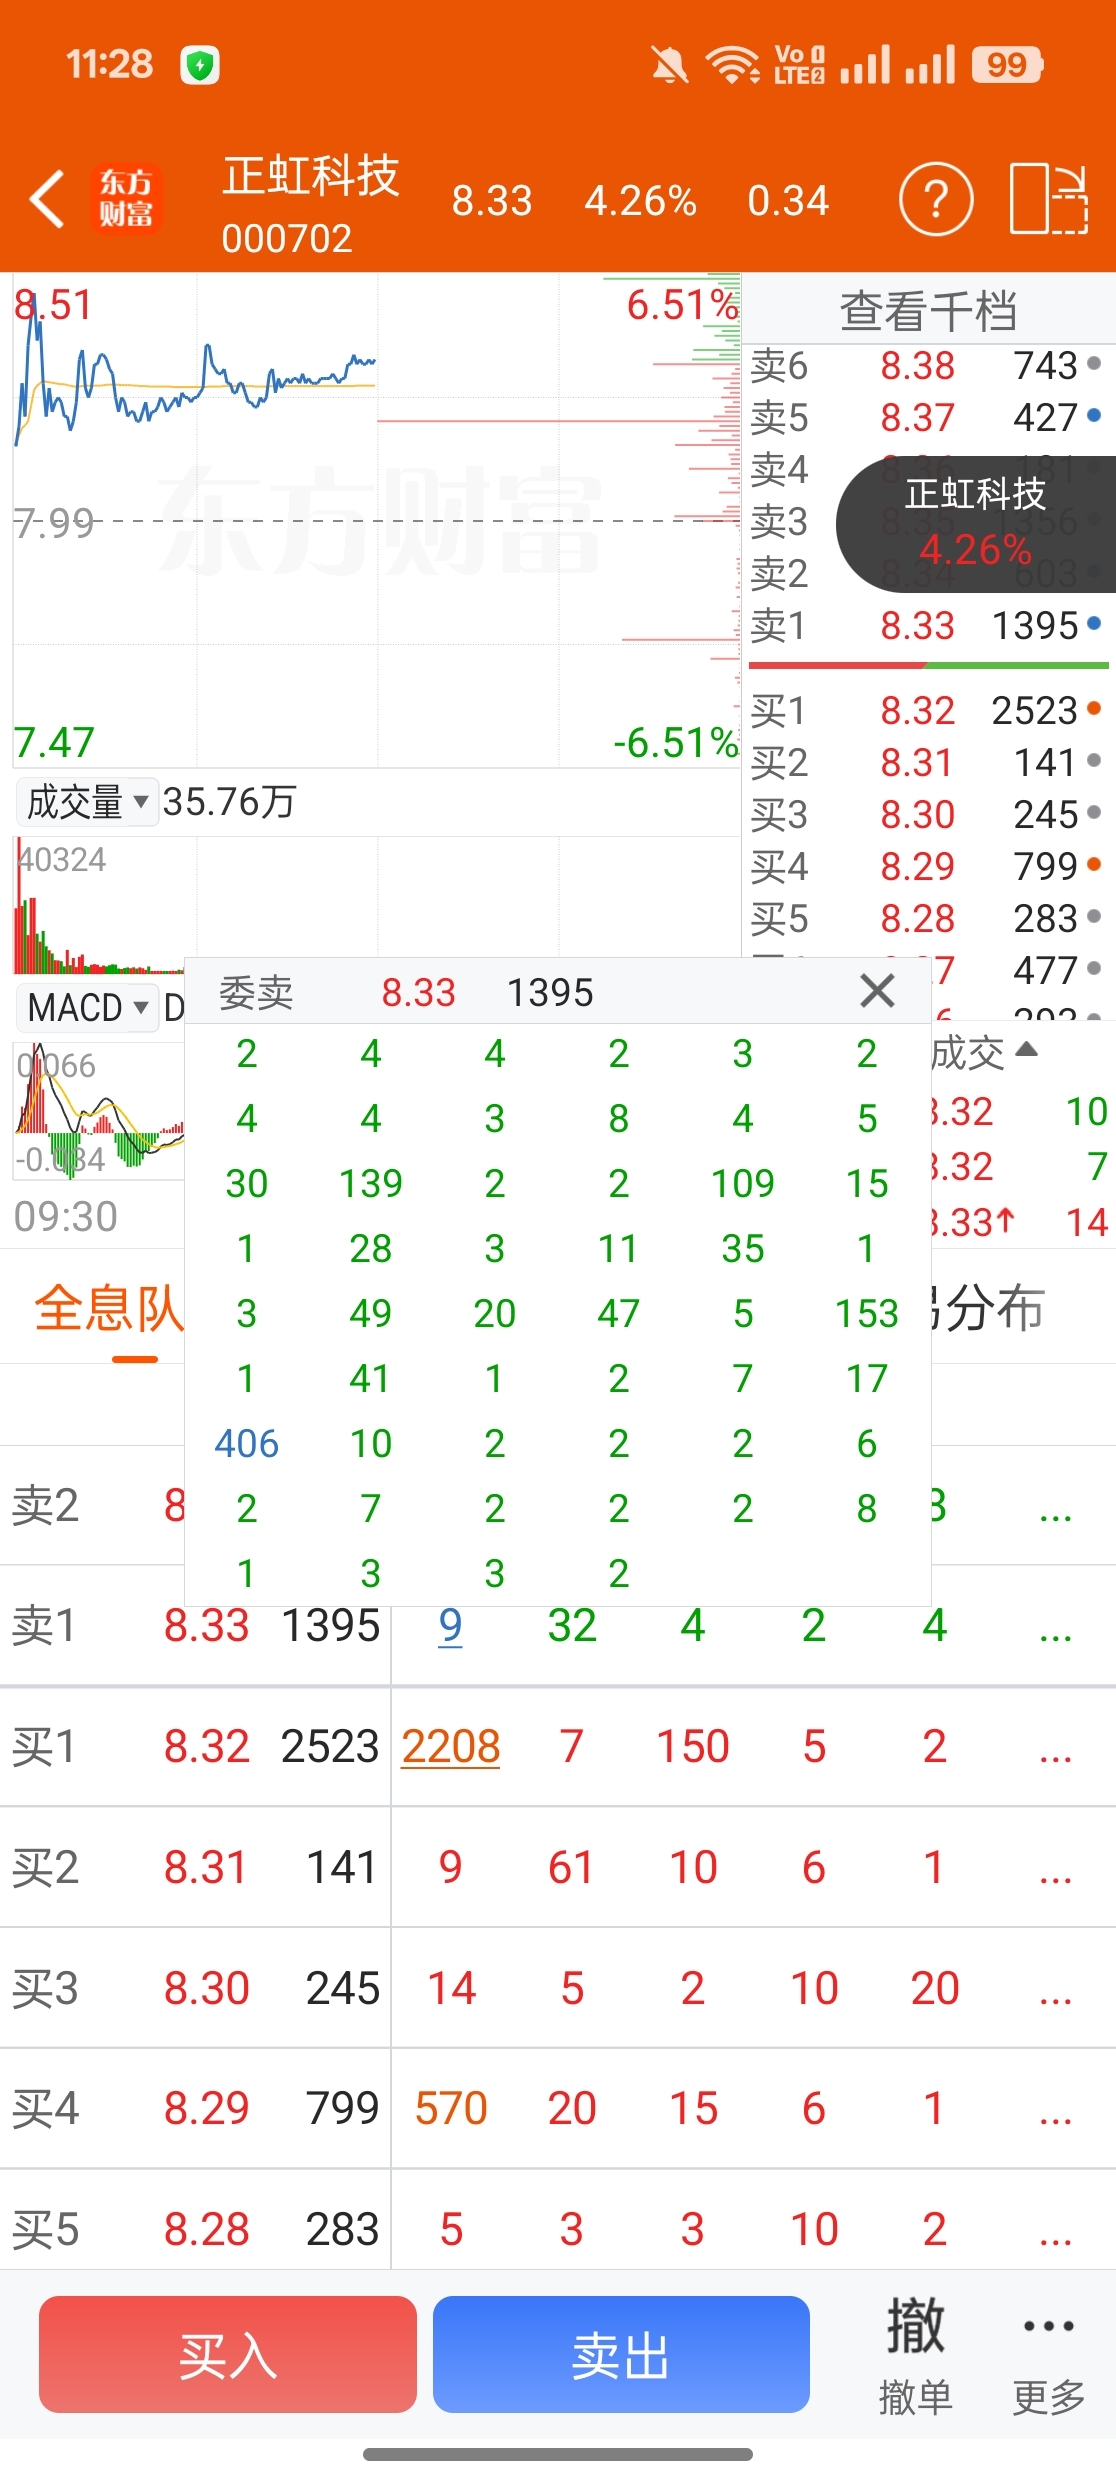Image resolution: width=1116 pixels, height=2484 pixels.
Task: Select 卖5 row price 8.37
Action: click(928, 417)
